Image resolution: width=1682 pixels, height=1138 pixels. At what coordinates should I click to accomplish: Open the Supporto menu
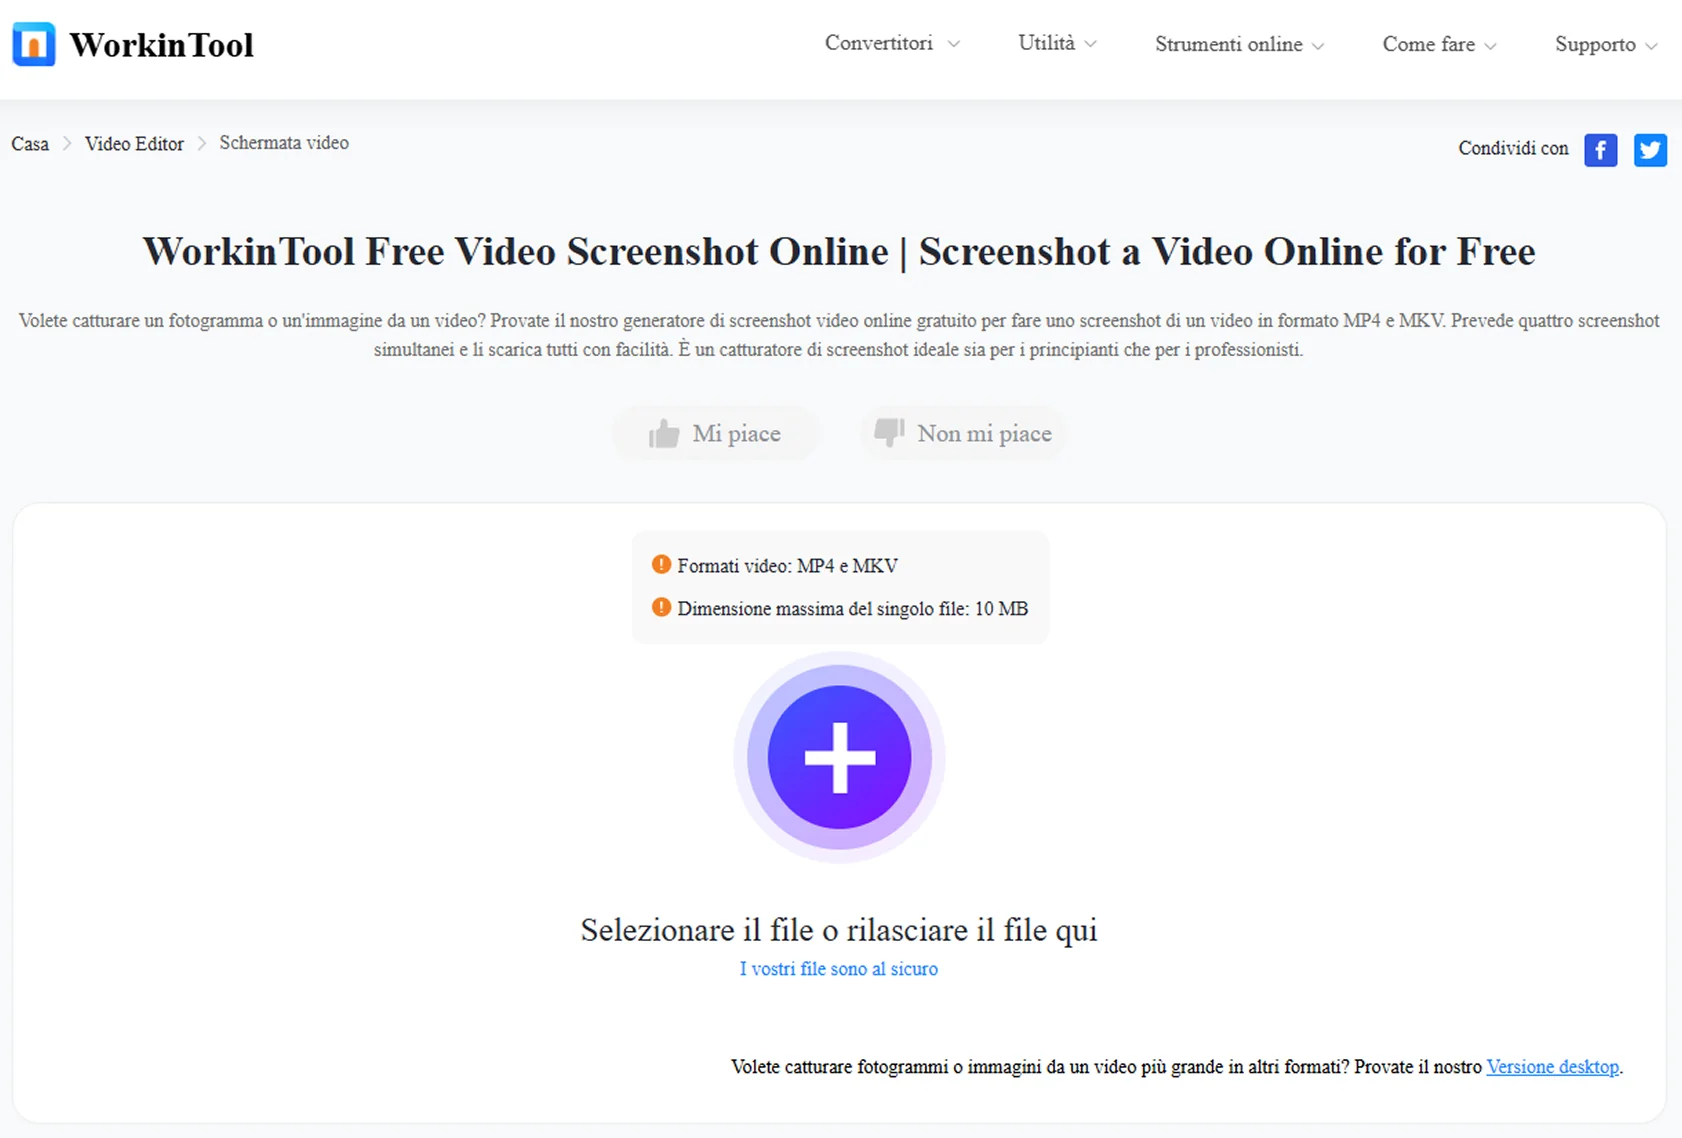(x=1604, y=45)
